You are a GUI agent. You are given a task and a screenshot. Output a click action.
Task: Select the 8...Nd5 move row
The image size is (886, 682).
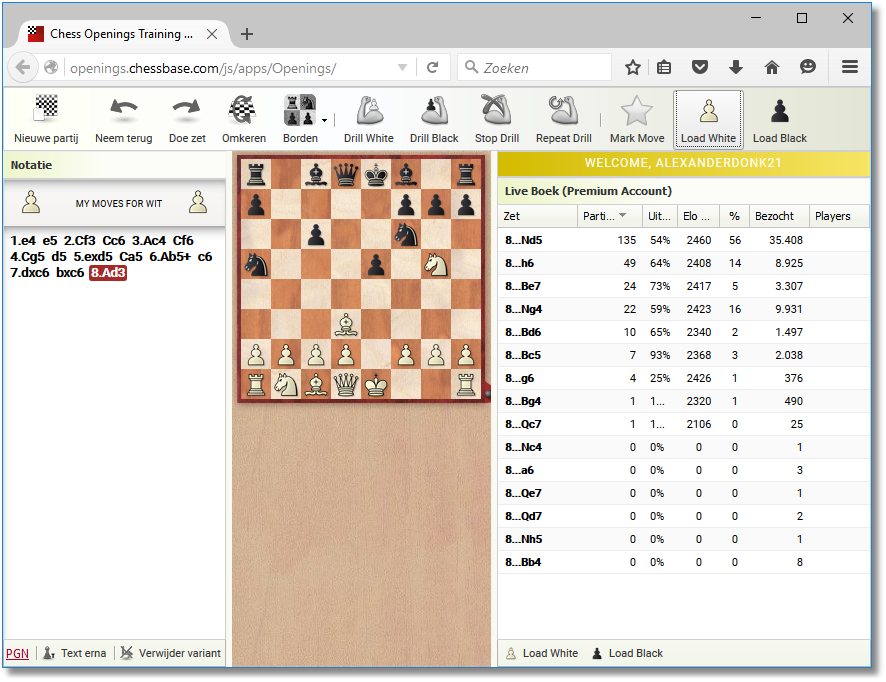[523, 240]
